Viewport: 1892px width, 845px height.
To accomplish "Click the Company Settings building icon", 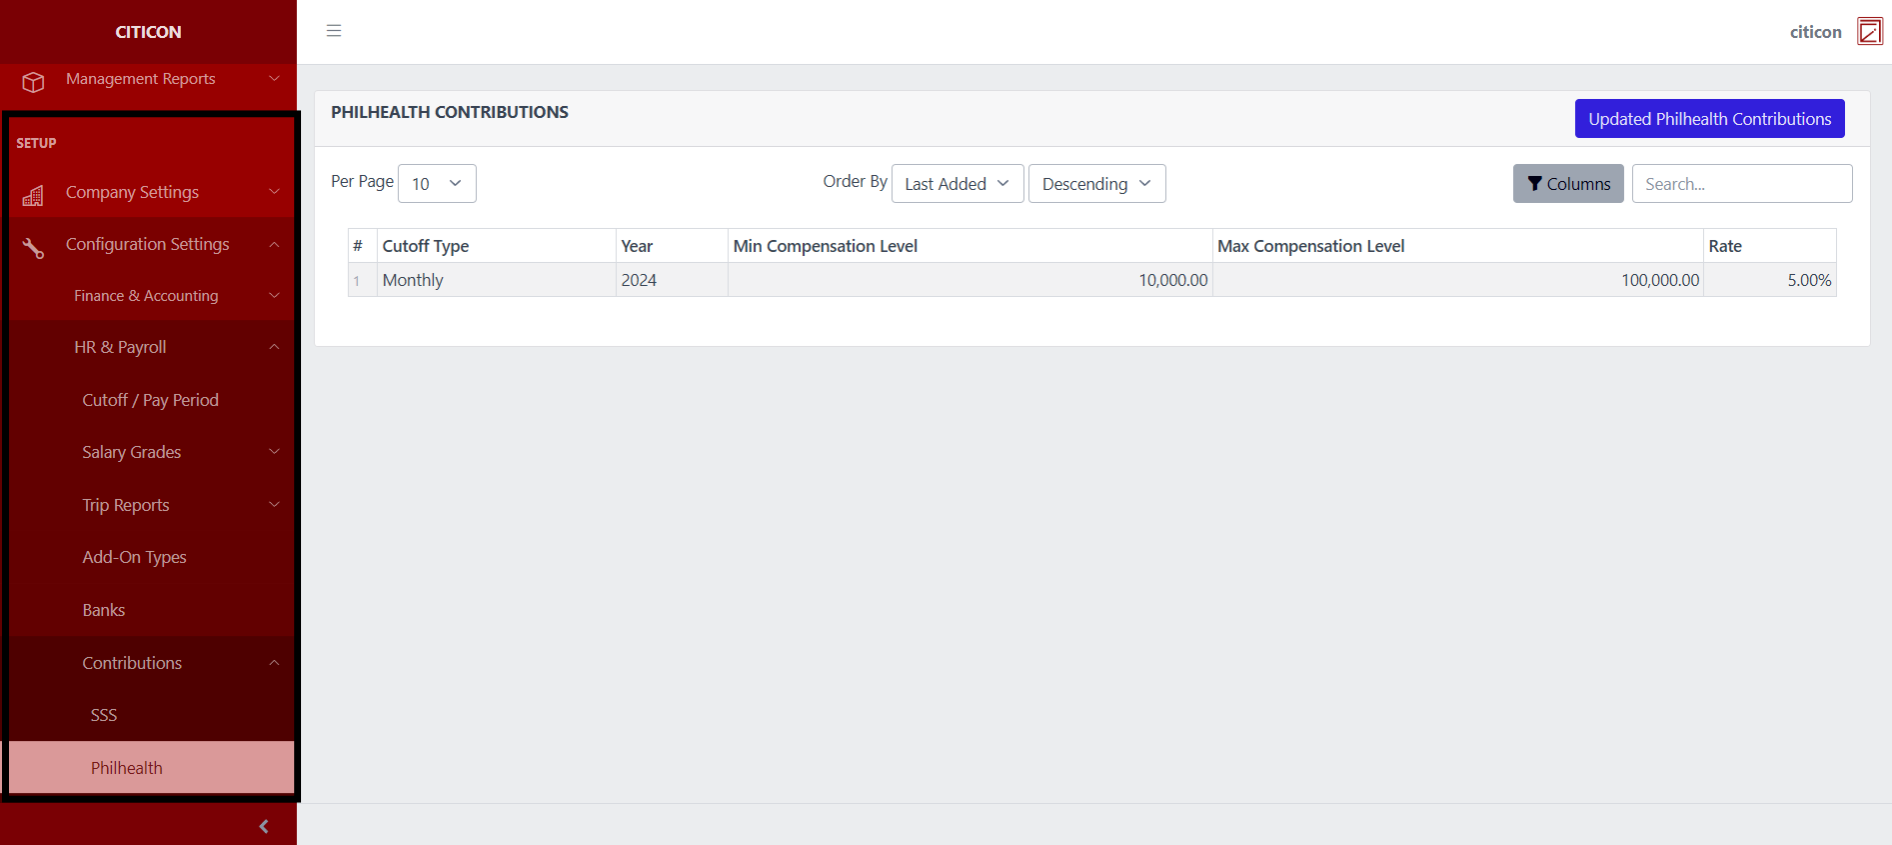I will tap(33, 195).
